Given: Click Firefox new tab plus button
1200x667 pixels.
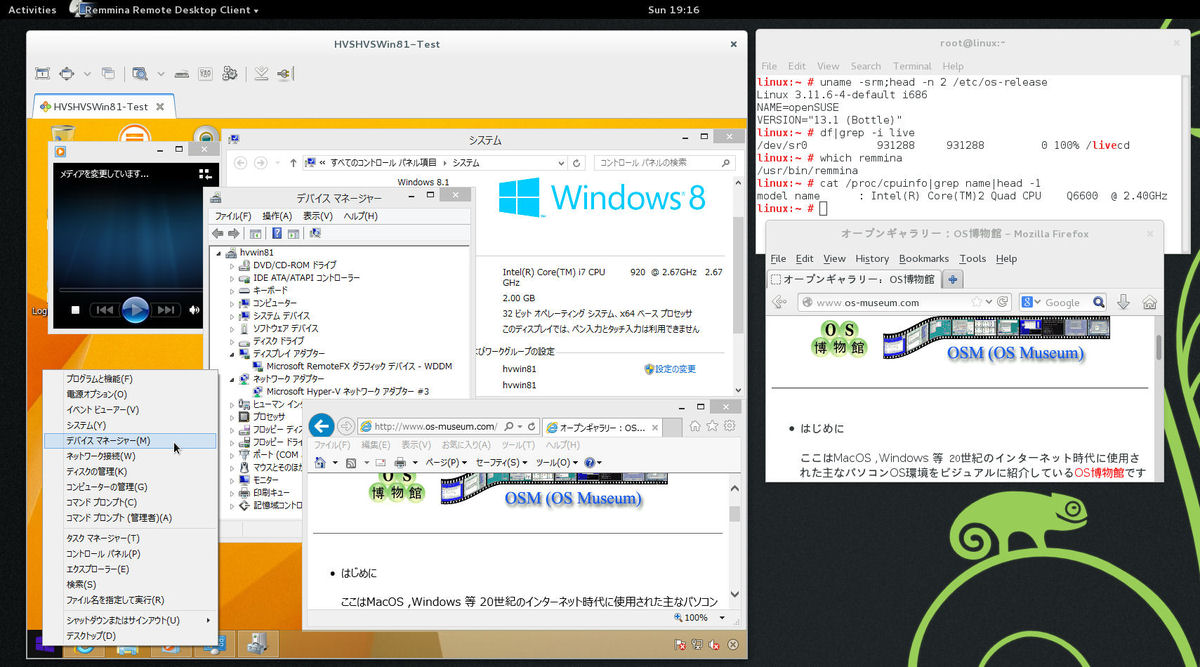Looking at the screenshot, I should [x=953, y=279].
